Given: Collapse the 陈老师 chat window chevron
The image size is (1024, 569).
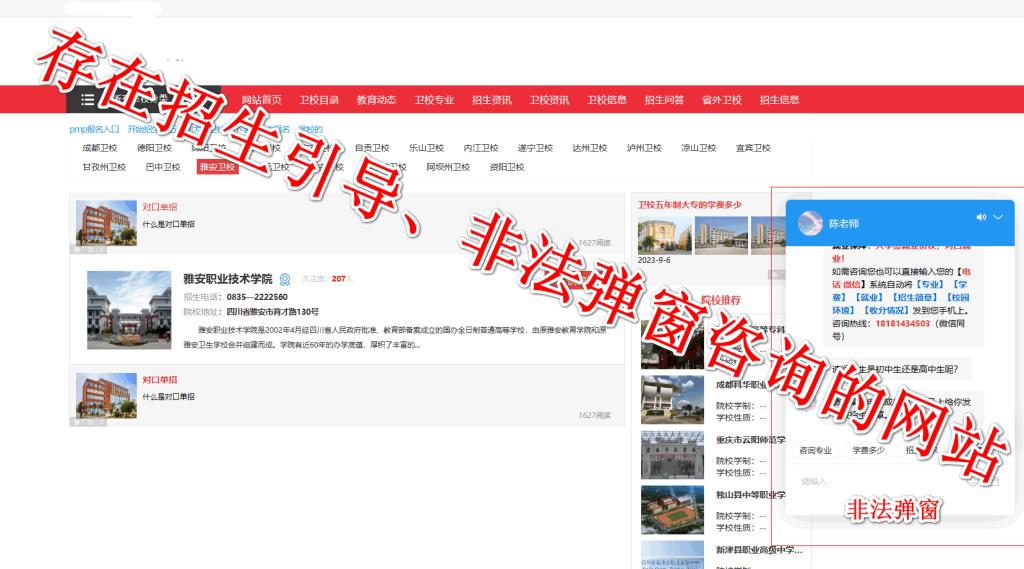Looking at the screenshot, I should (998, 217).
